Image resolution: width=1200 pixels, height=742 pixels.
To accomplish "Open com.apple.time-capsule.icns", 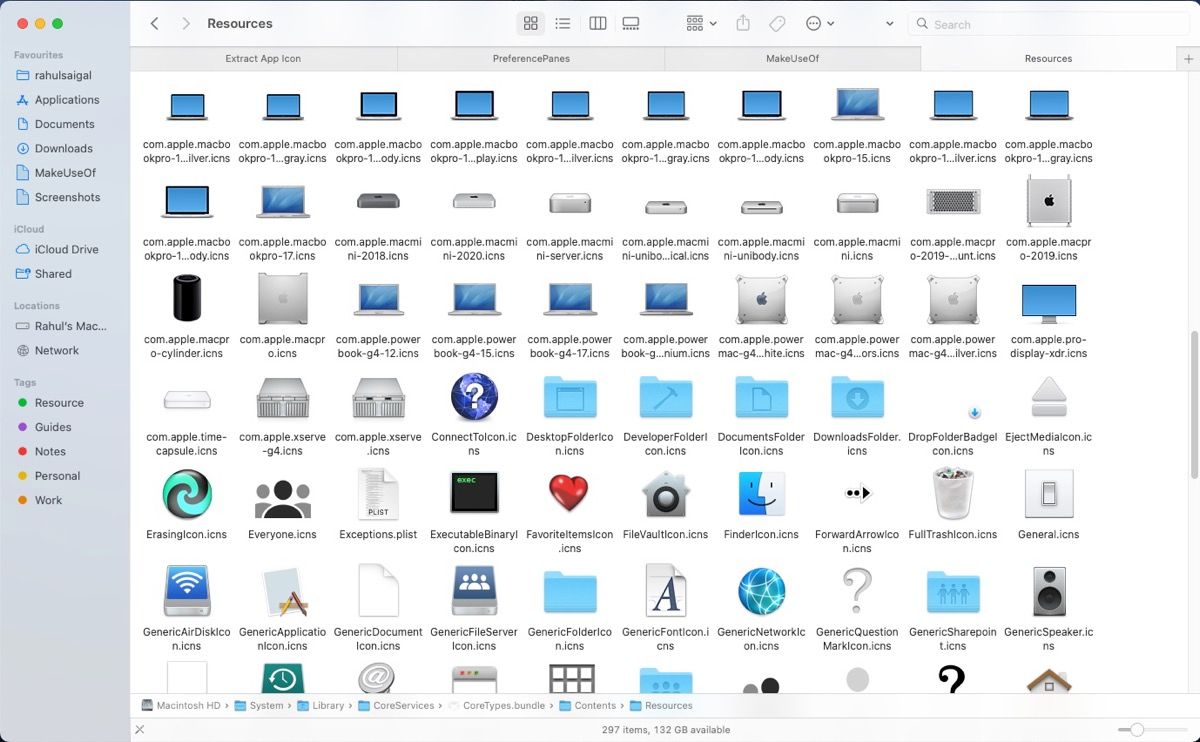I will click(x=186, y=398).
